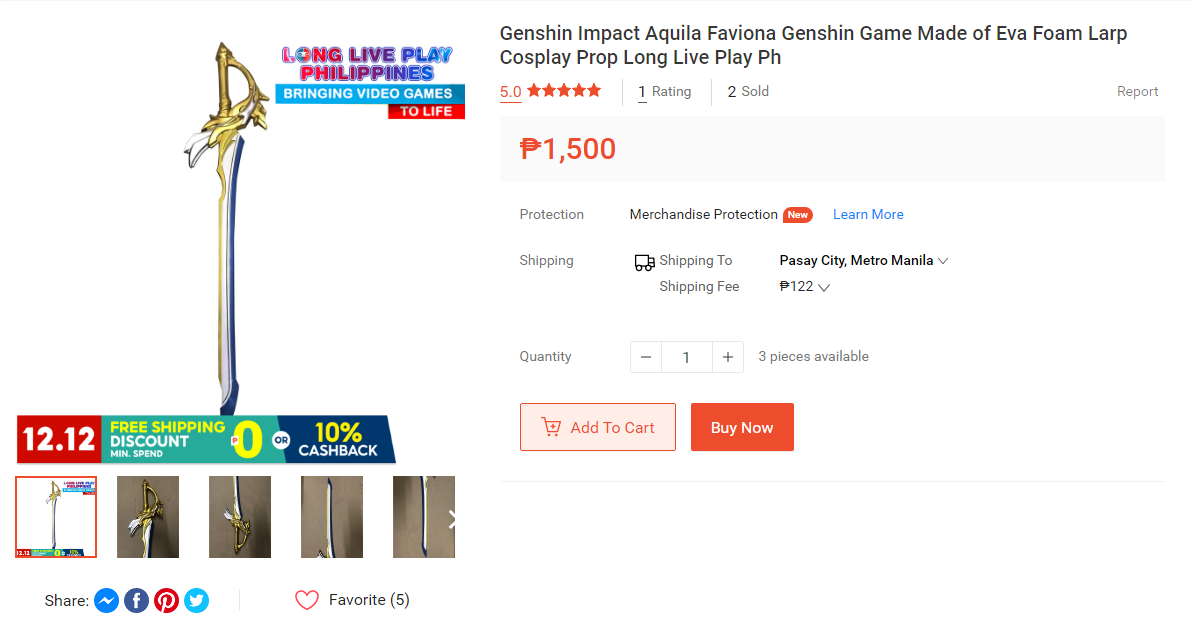The height and width of the screenshot is (625, 1193).
Task: Show next thumbnails with right arrow
Action: 452,518
